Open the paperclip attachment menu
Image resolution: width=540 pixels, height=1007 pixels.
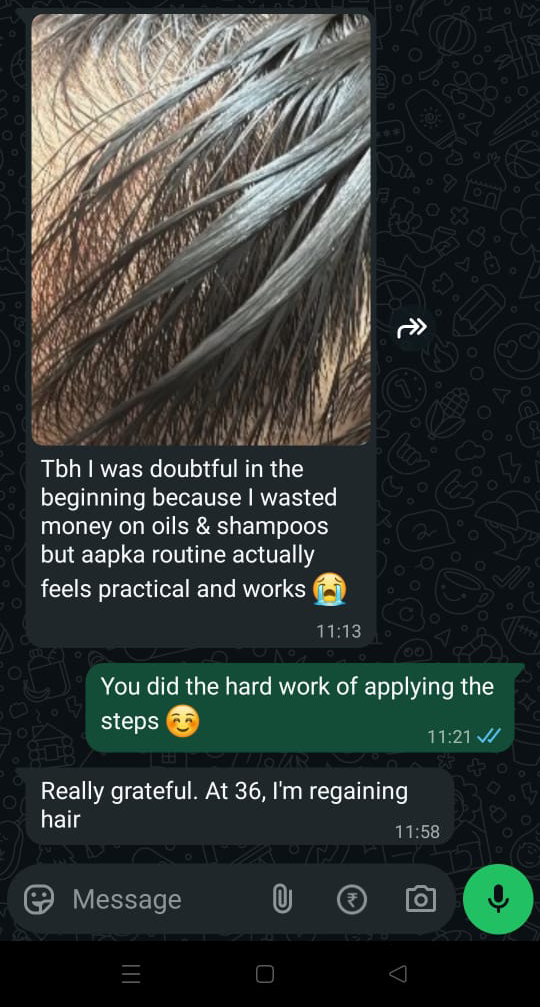282,898
